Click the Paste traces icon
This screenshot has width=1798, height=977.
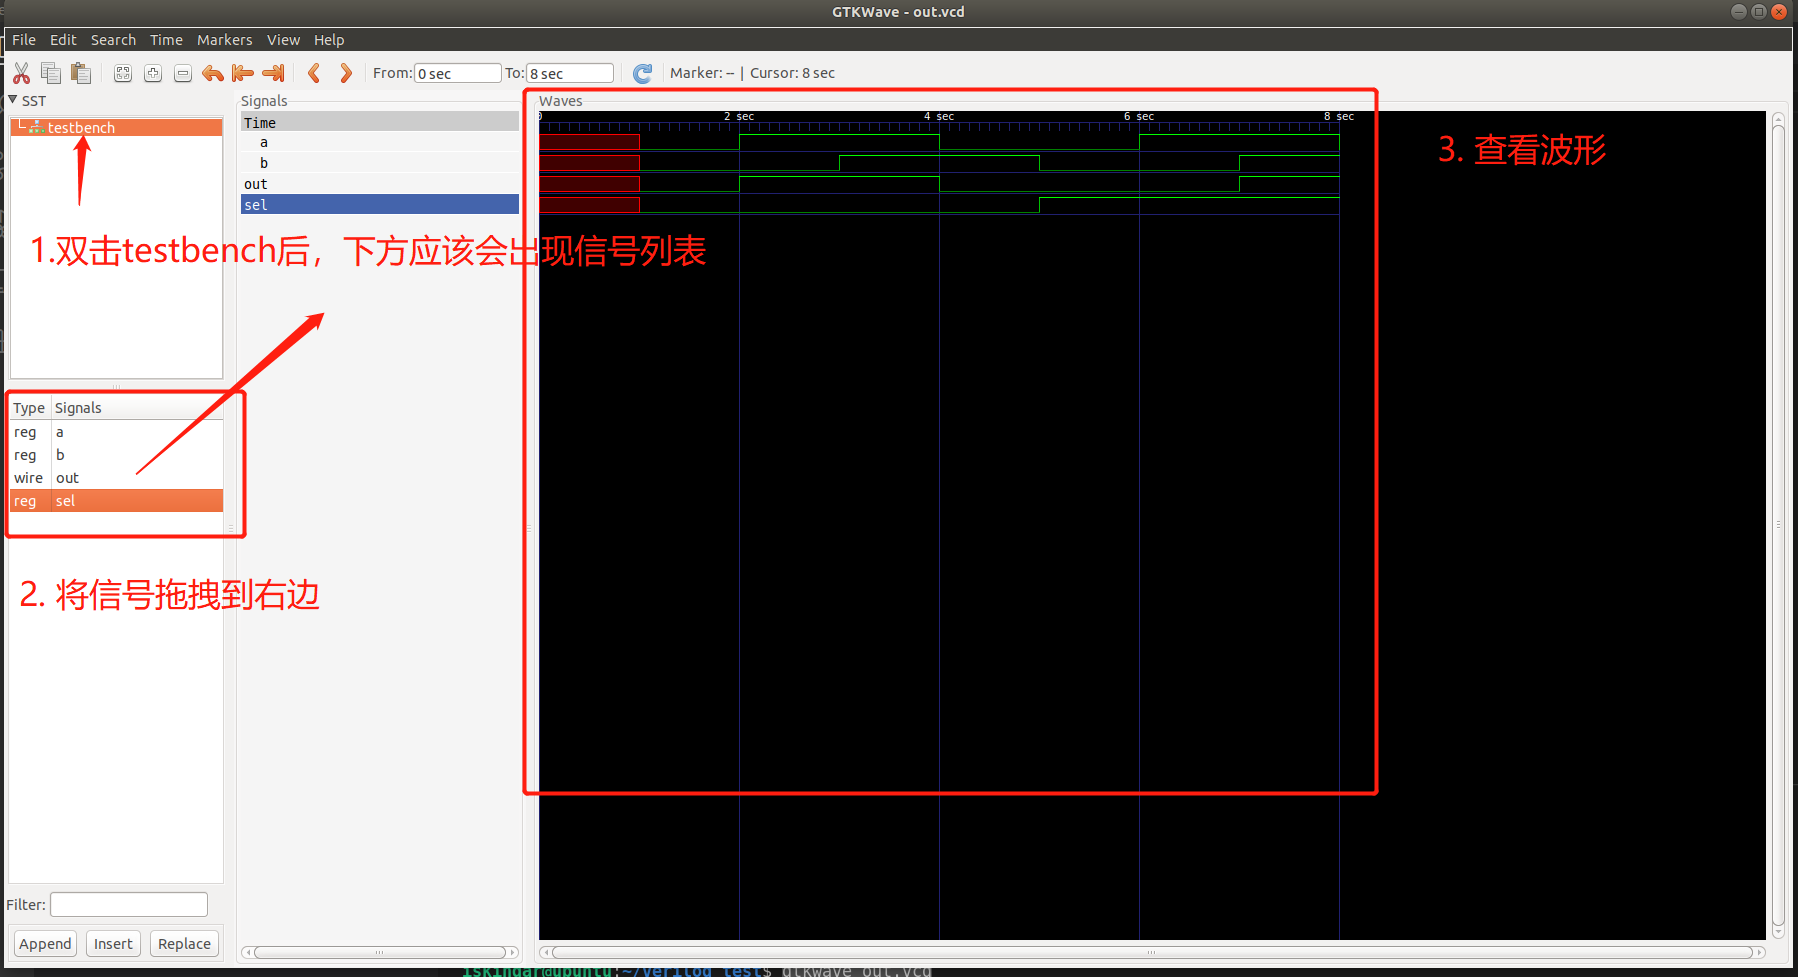(81, 73)
